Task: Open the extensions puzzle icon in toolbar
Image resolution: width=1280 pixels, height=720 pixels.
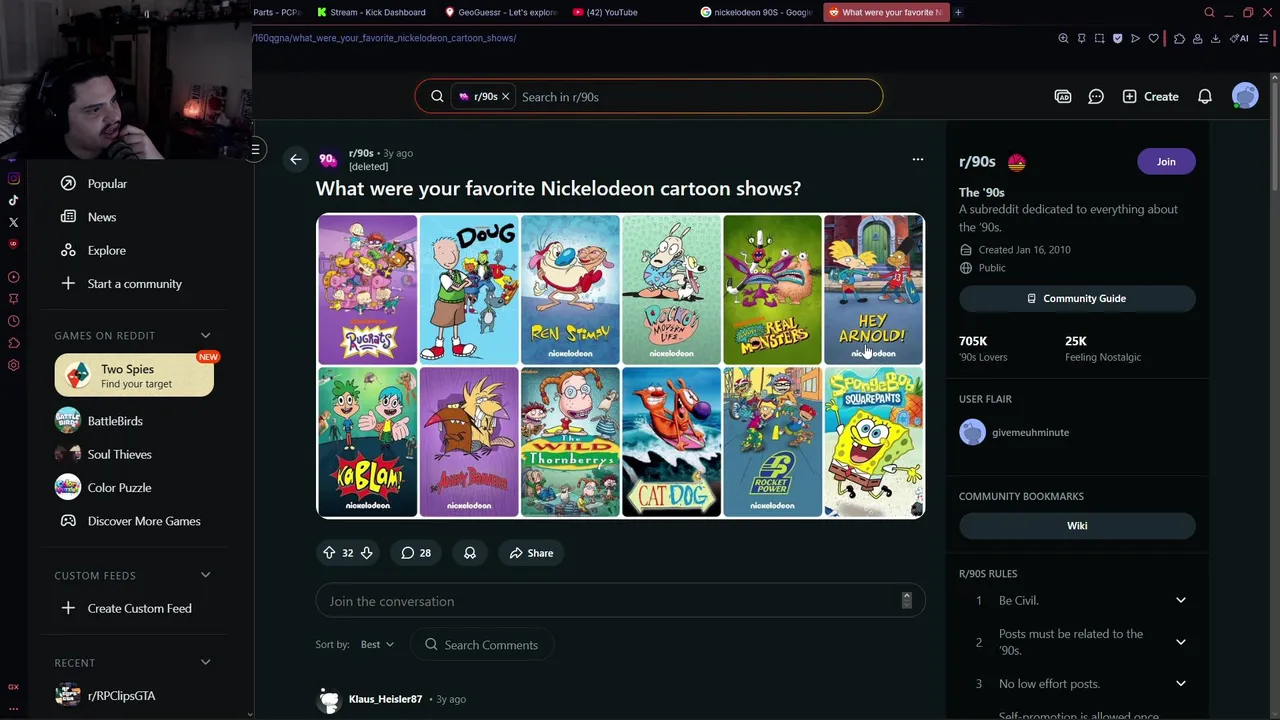Action: click(1179, 38)
